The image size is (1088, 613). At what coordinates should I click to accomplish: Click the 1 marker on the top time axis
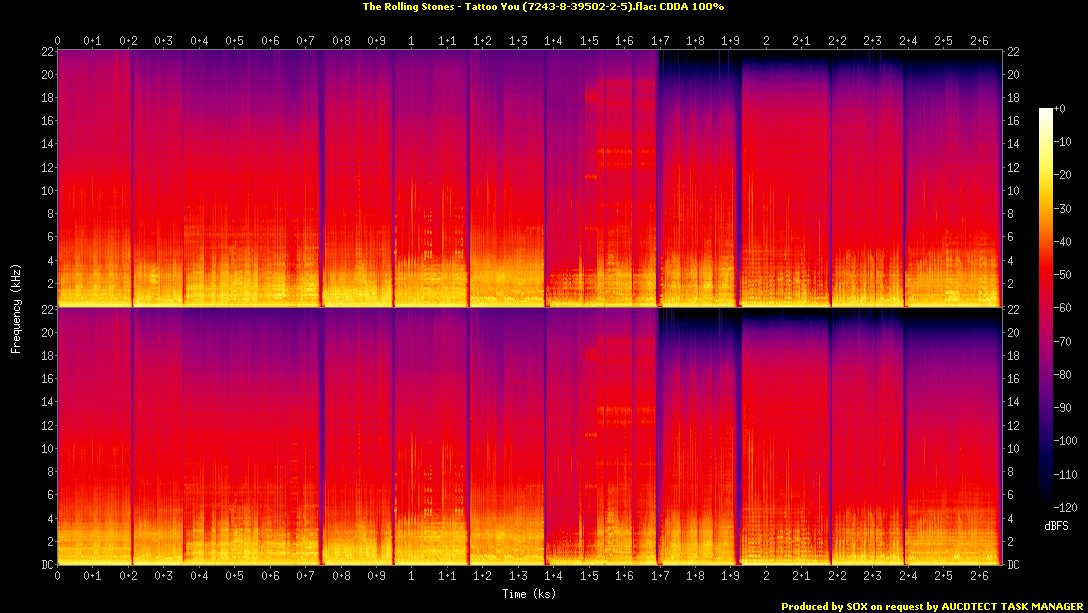[412, 41]
